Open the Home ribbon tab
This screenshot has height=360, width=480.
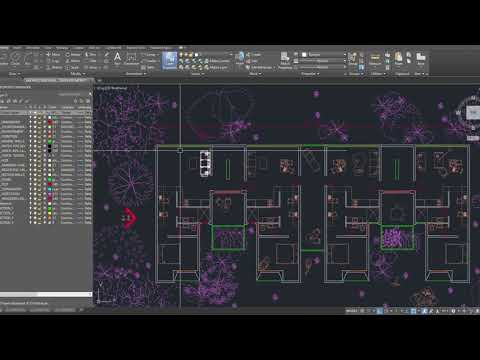4,48
